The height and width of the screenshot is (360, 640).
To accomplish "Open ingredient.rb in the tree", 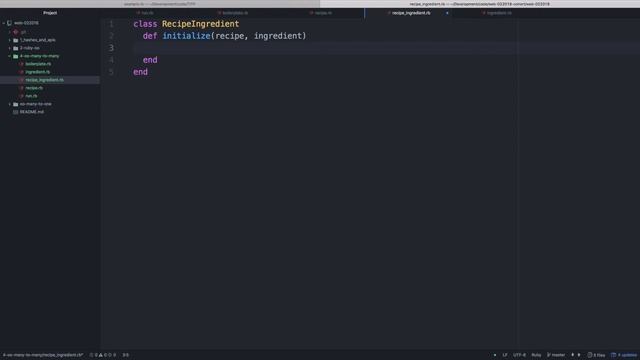I will tap(38, 72).
